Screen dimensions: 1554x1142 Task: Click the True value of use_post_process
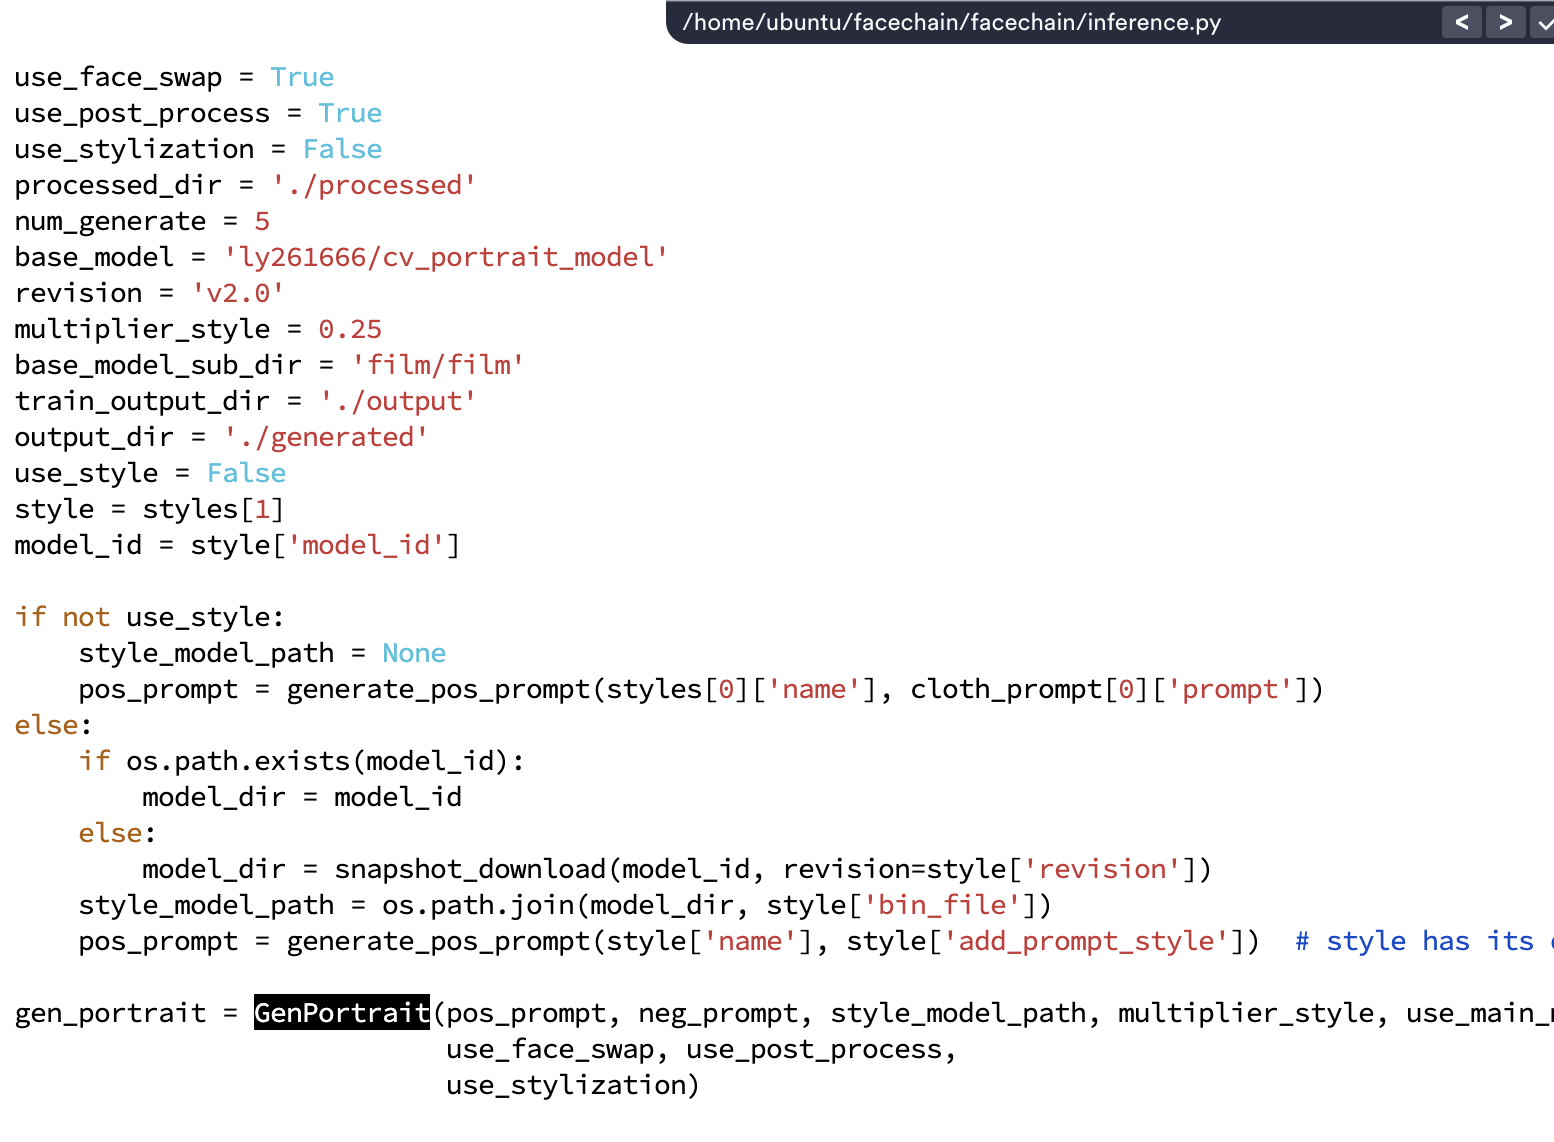pyautogui.click(x=349, y=112)
